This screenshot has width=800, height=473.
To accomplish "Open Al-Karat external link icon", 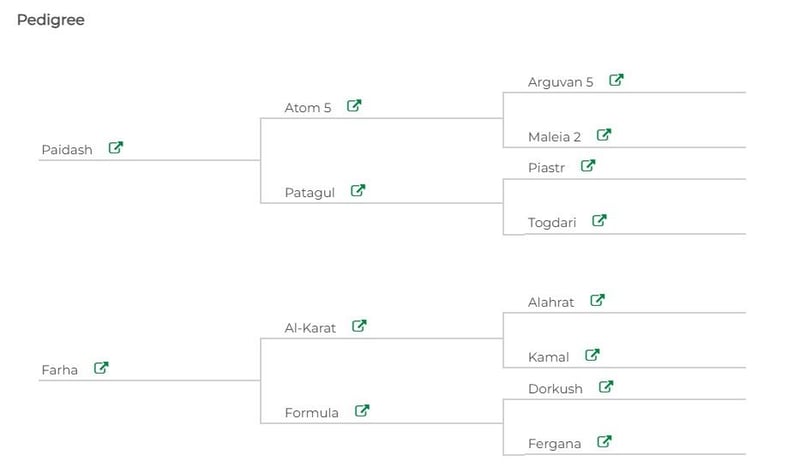I will 360,325.
